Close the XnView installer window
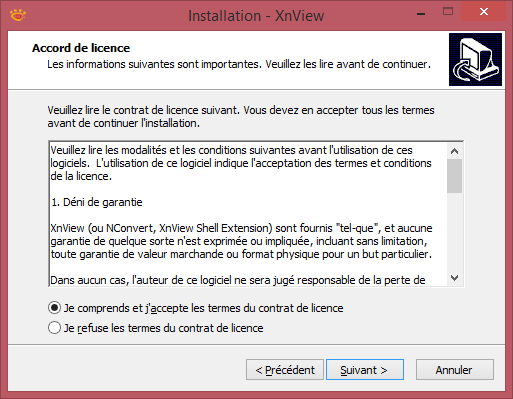The width and height of the screenshot is (513, 399). [483, 12]
